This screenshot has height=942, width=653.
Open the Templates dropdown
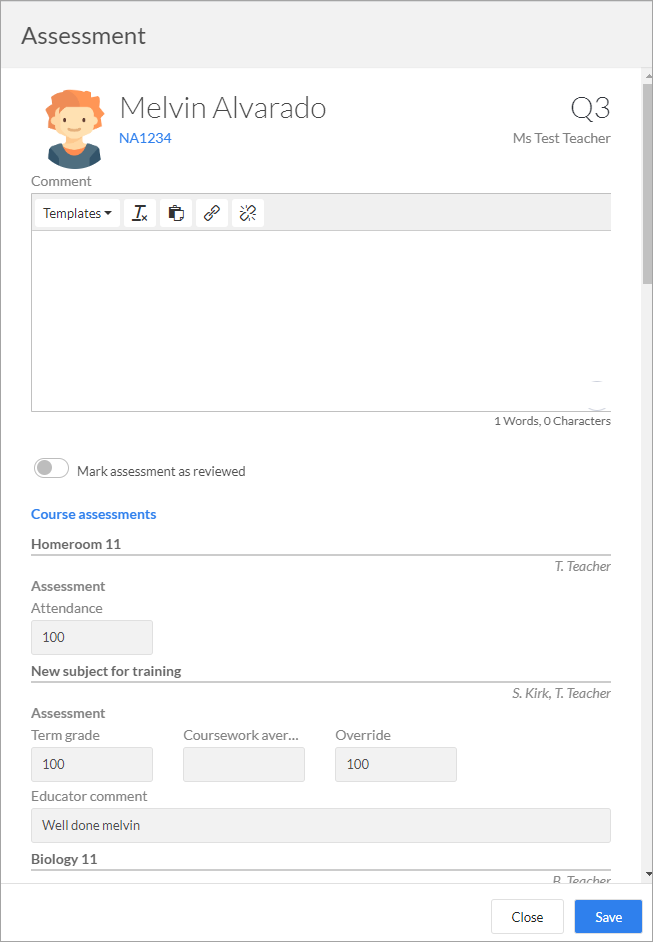coord(77,213)
